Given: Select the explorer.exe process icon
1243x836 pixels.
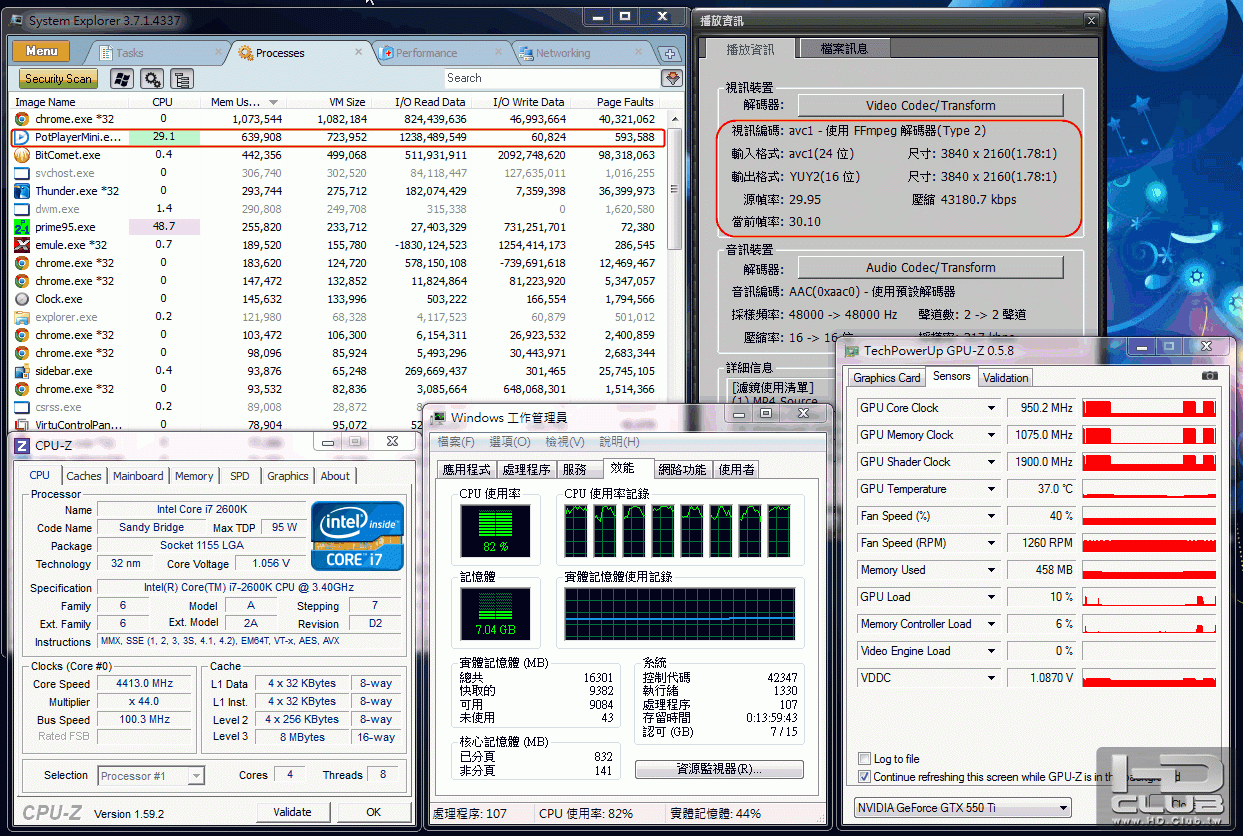Looking at the screenshot, I should [x=22, y=317].
